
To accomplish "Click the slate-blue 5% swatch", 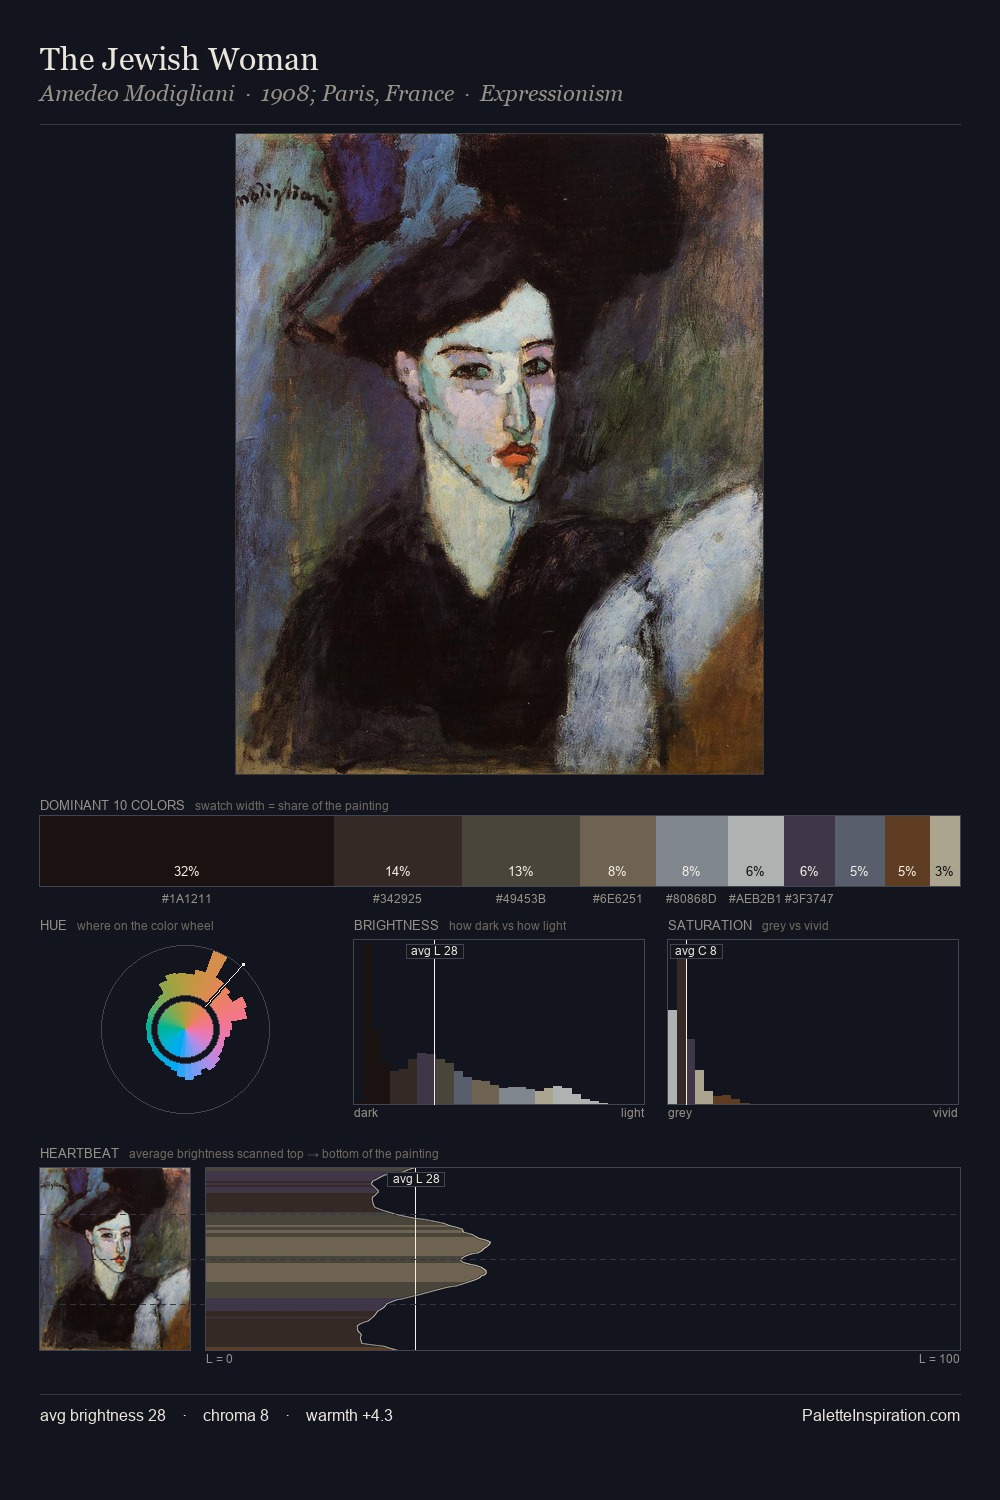I will [860, 851].
